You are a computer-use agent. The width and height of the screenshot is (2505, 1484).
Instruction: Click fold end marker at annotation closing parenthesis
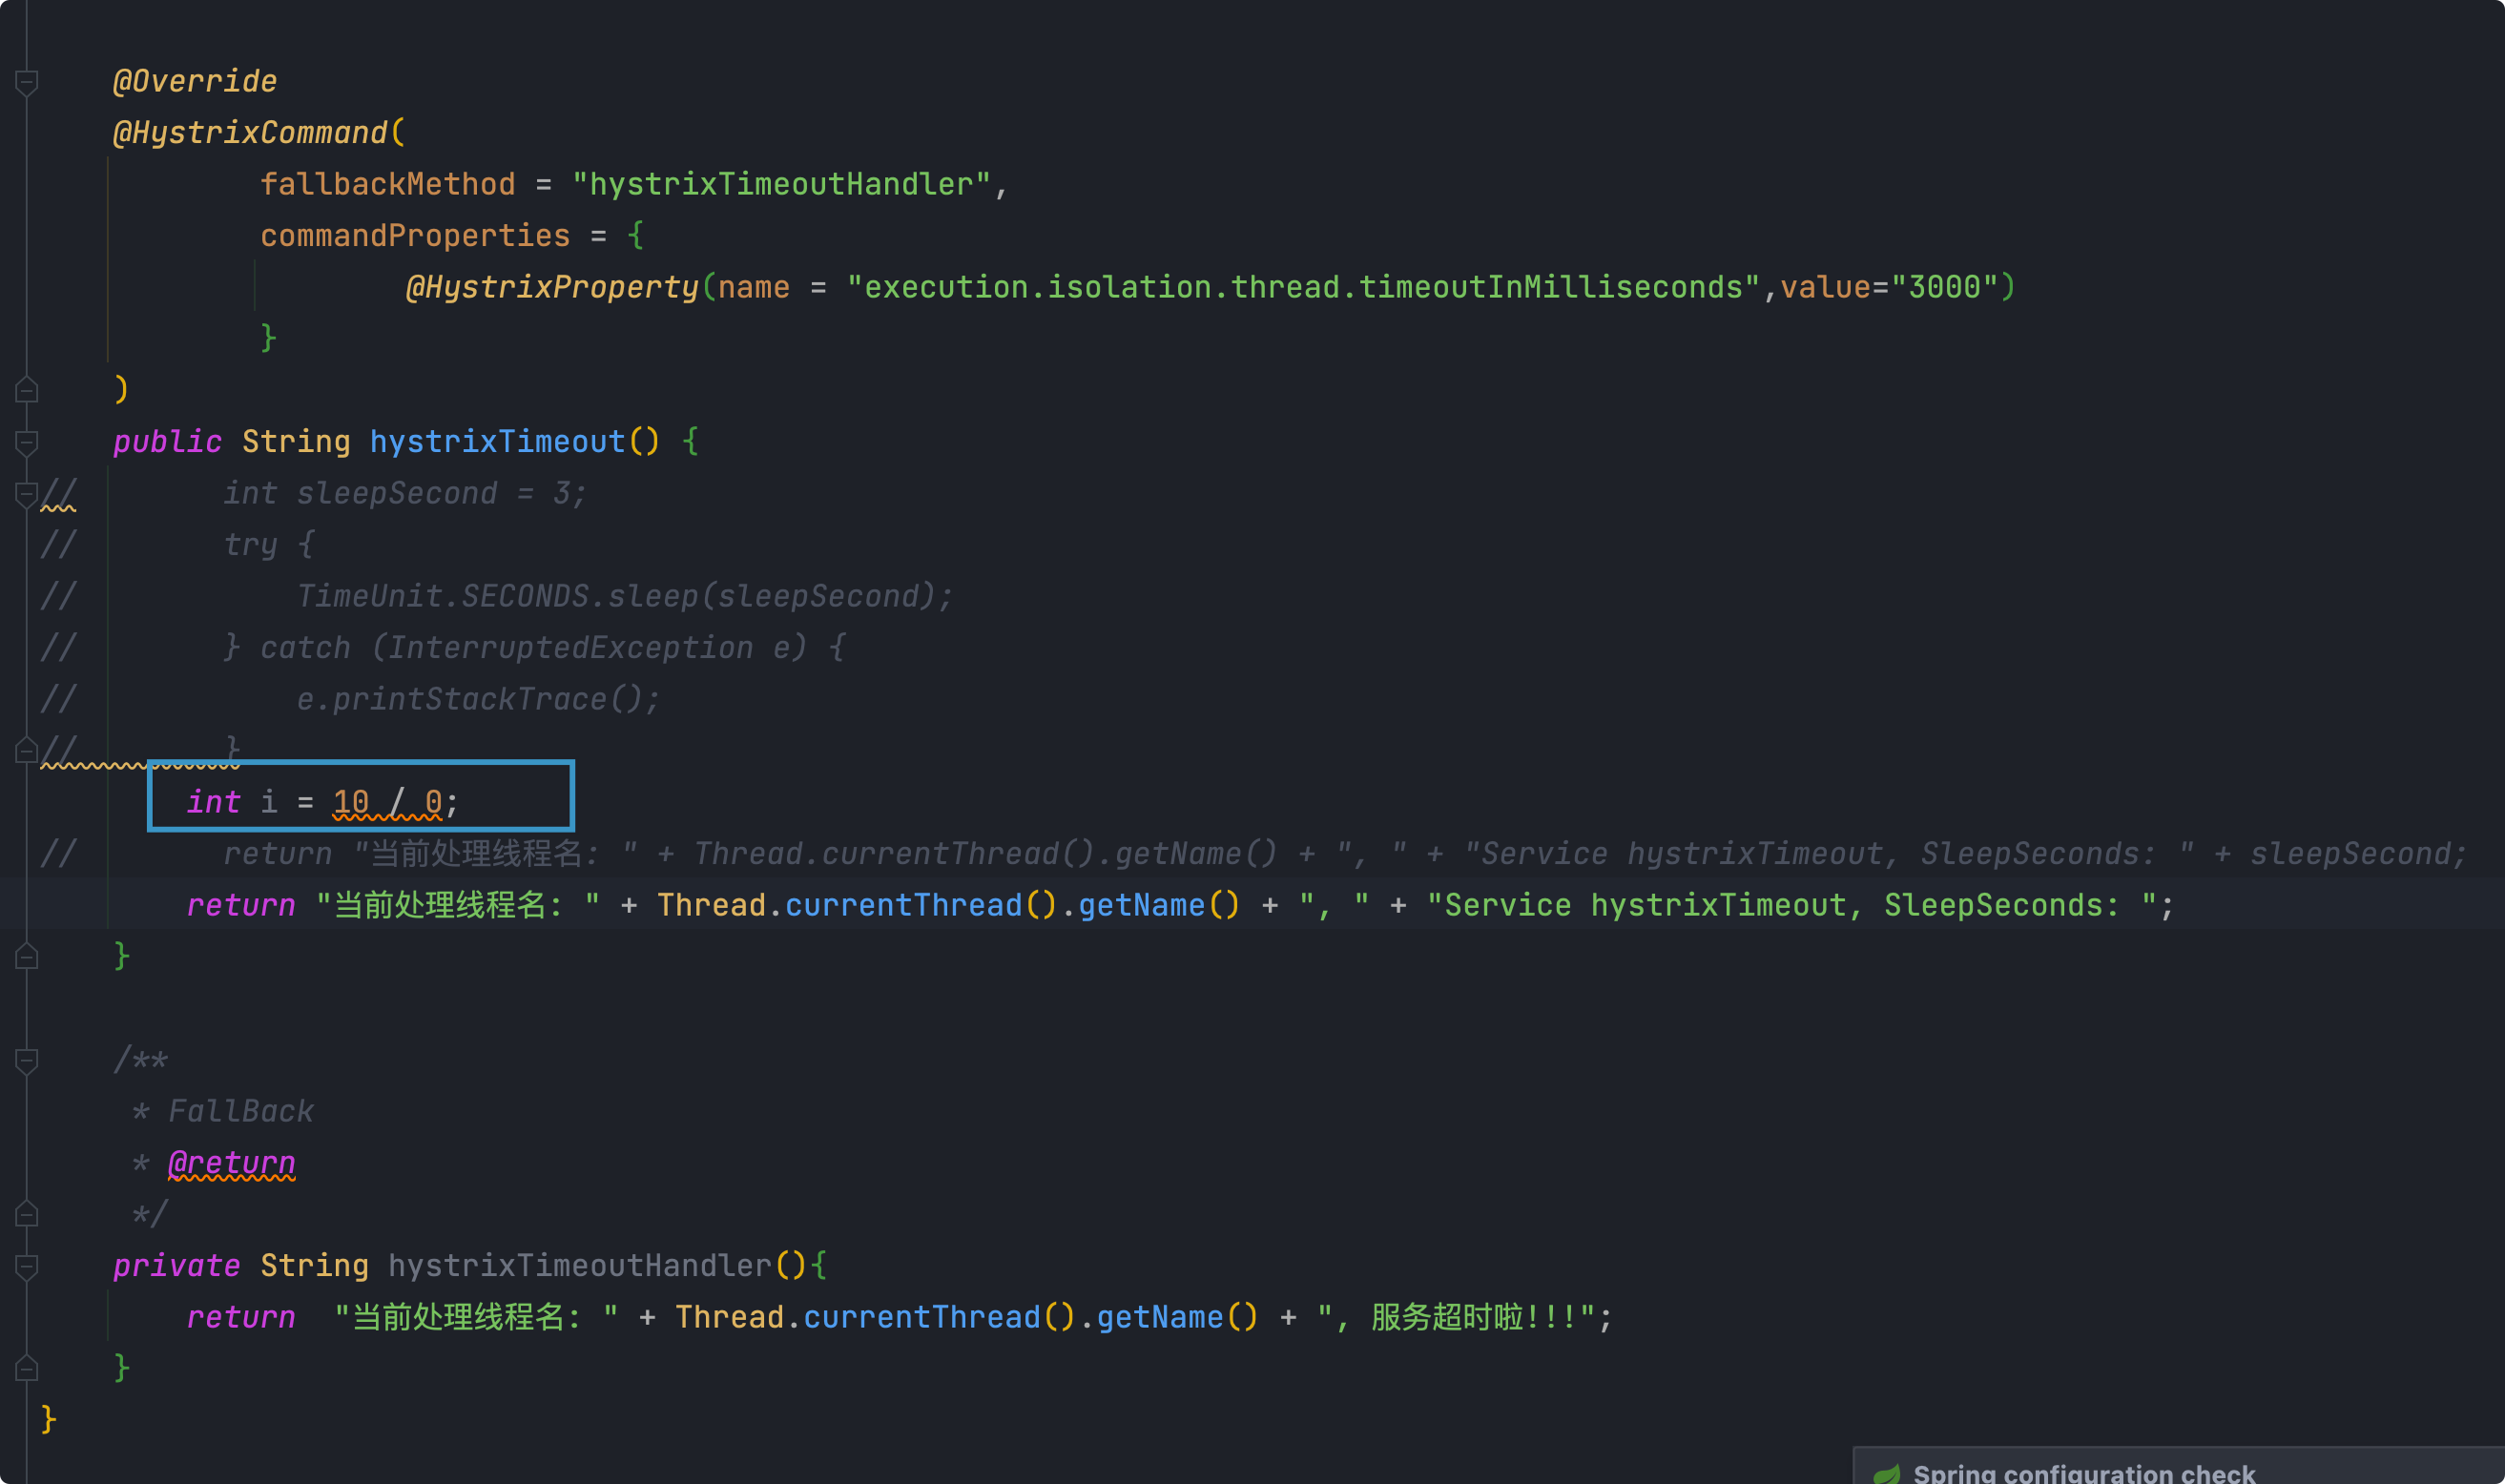point(27,390)
